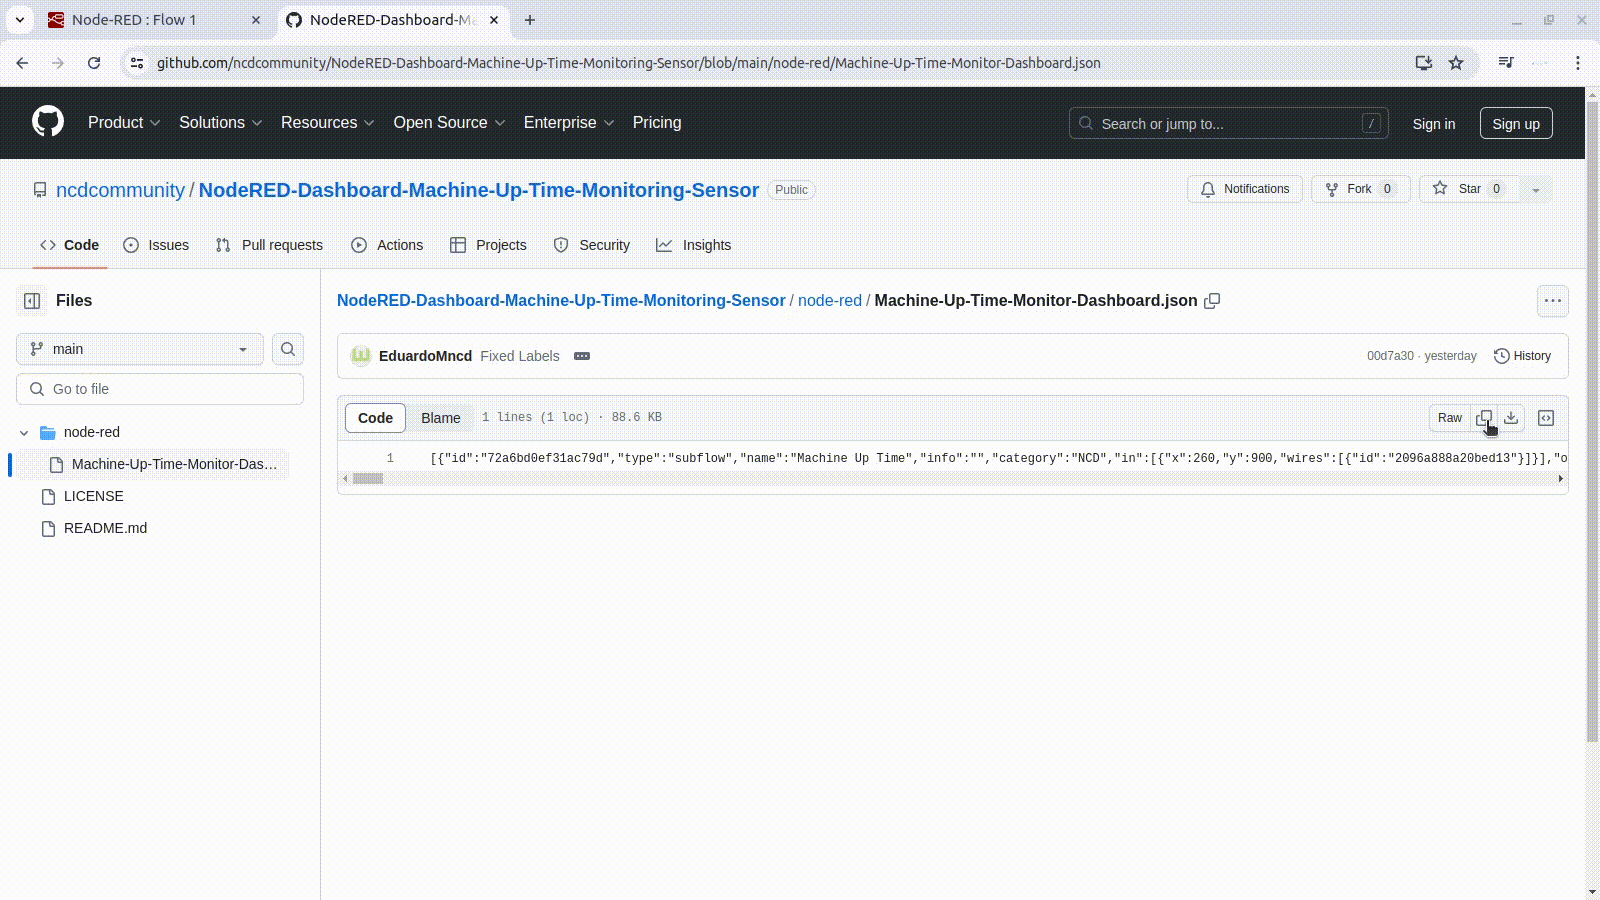Click the Go to file field
This screenshot has height=900, width=1600.
(x=160, y=389)
